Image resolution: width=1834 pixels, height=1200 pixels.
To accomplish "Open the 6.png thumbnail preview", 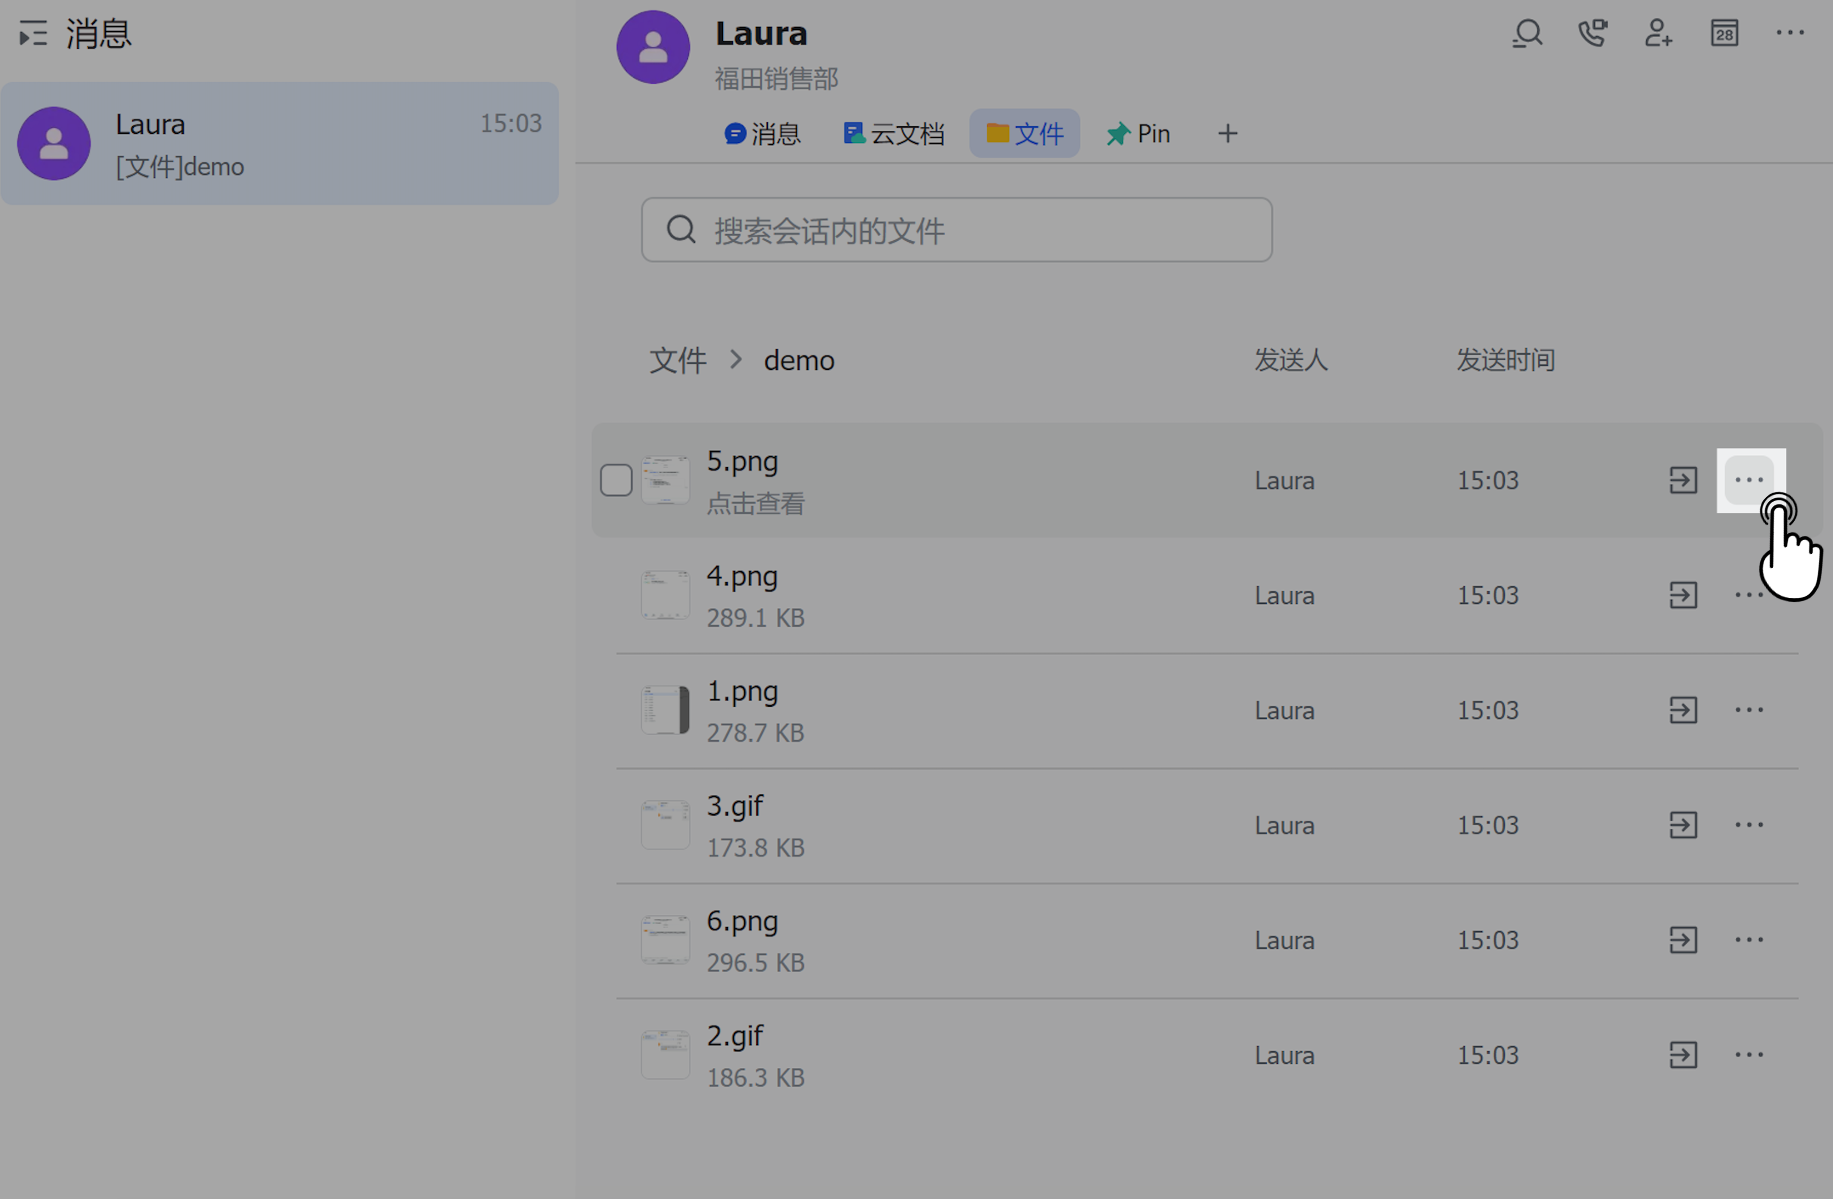I will (x=665, y=941).
